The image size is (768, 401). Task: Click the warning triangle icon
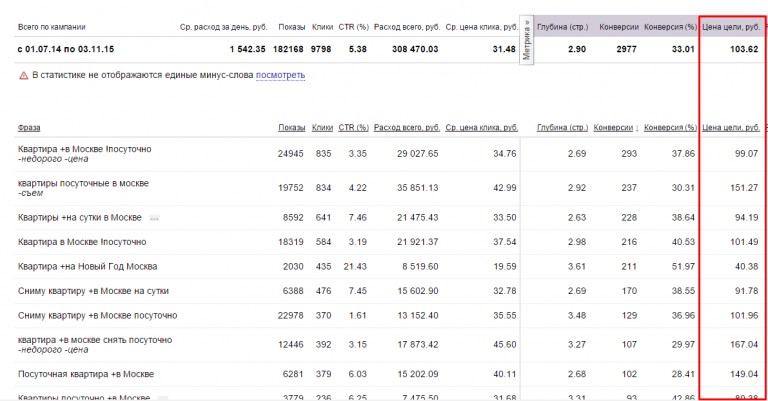pos(23,76)
